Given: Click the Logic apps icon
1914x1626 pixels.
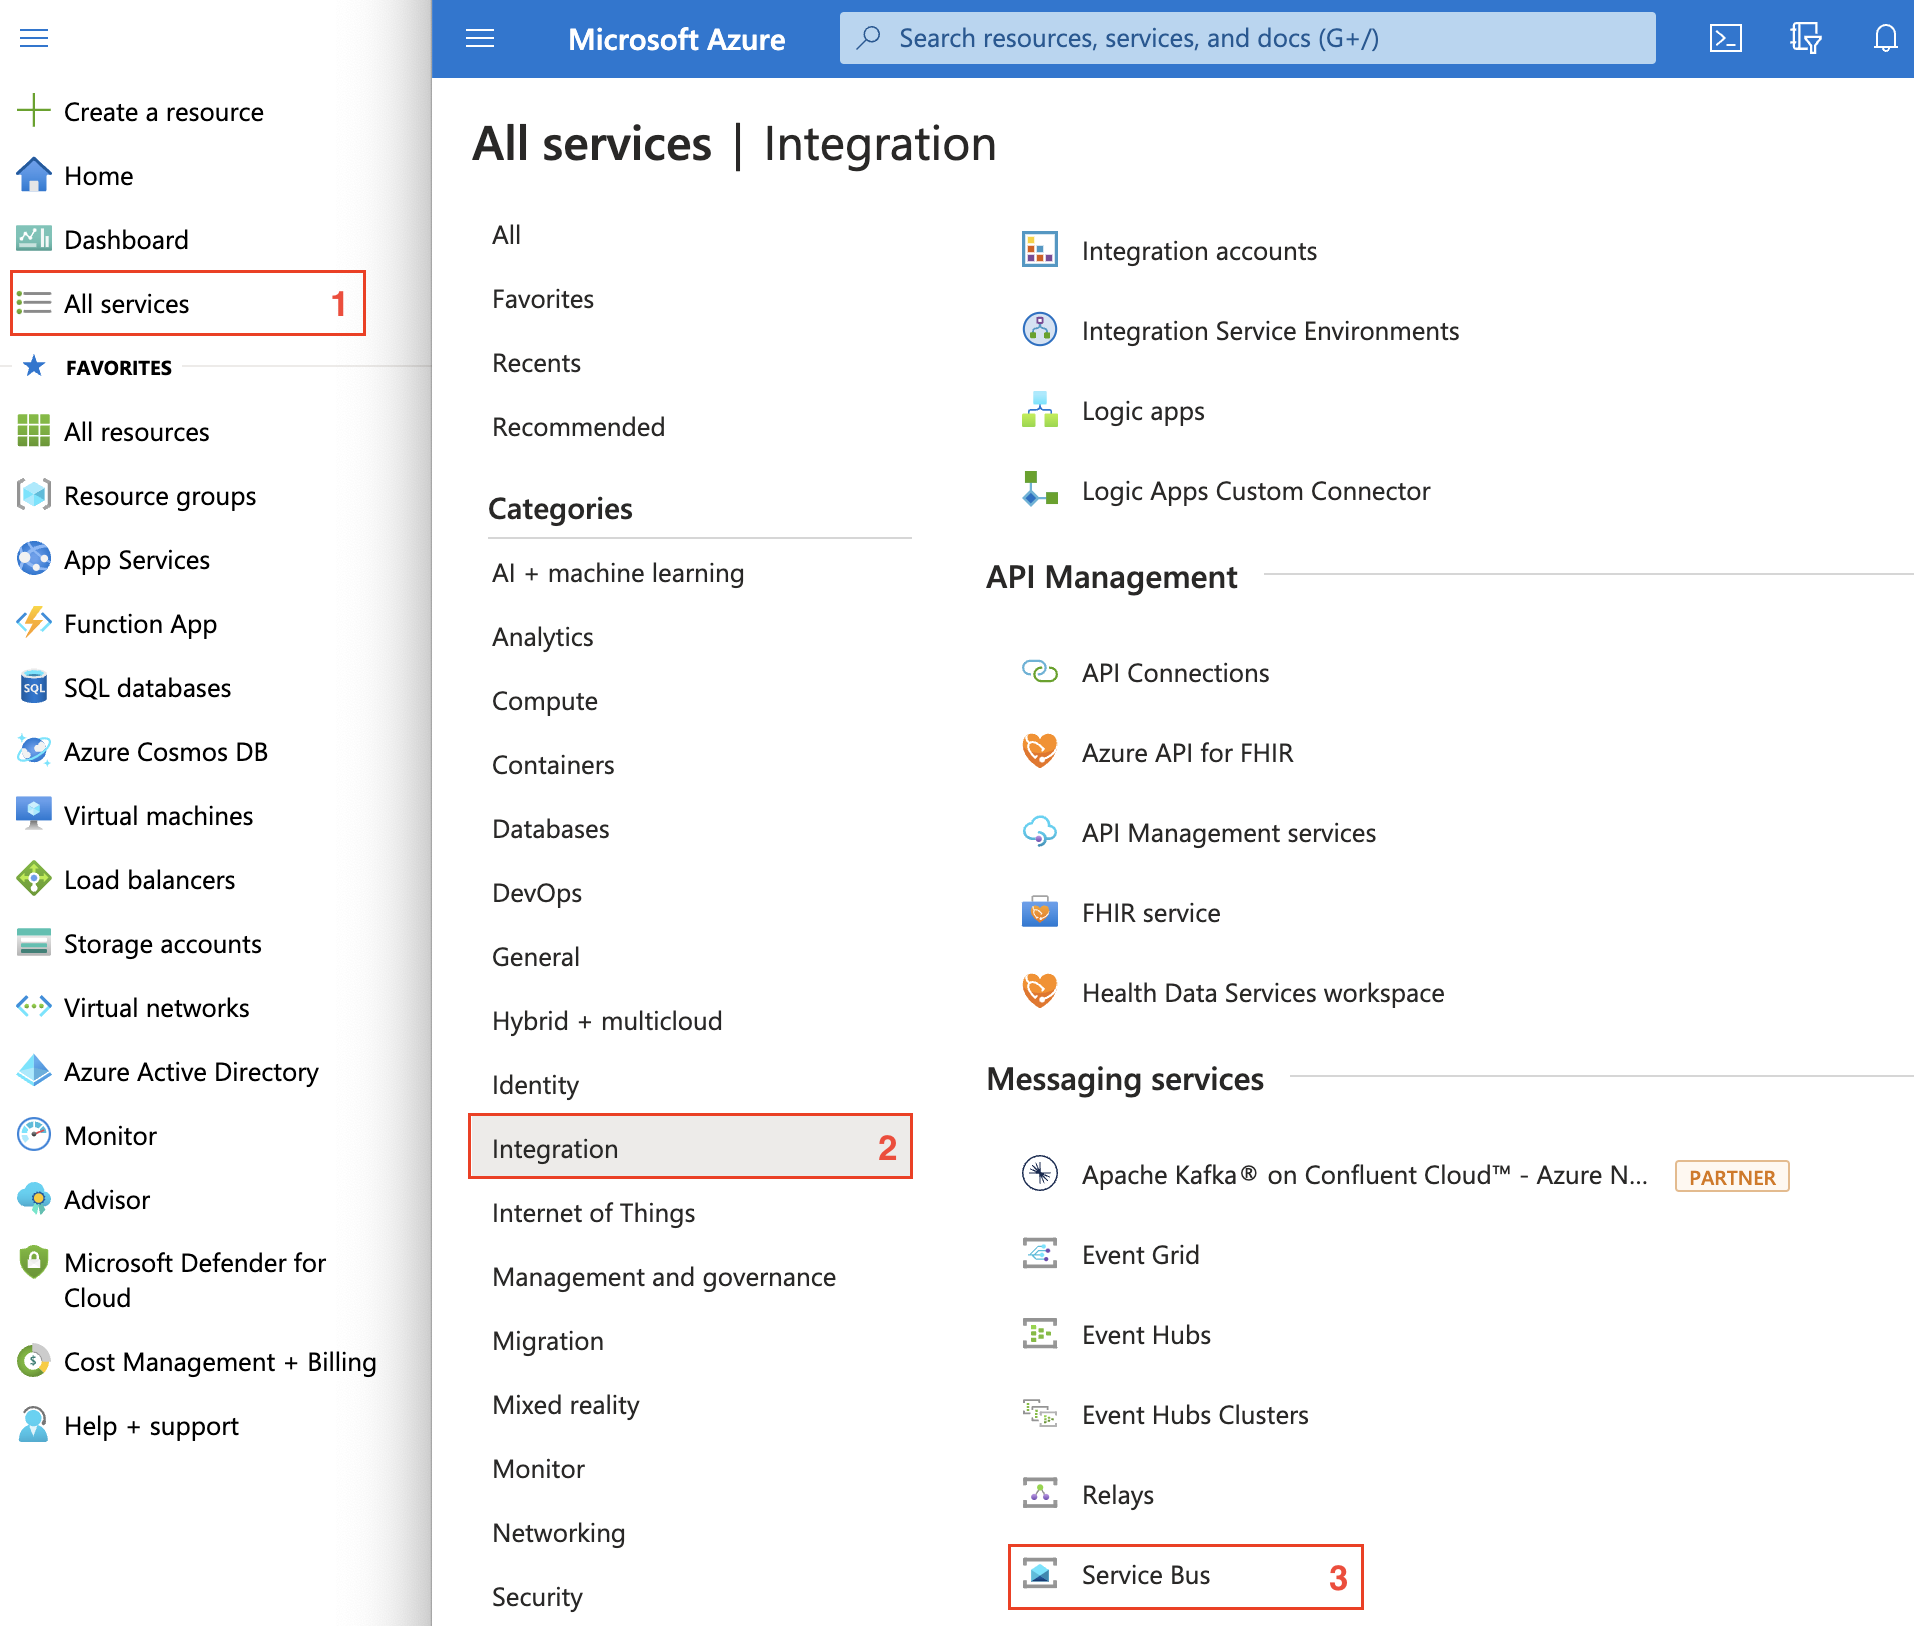Looking at the screenshot, I should 1040,410.
